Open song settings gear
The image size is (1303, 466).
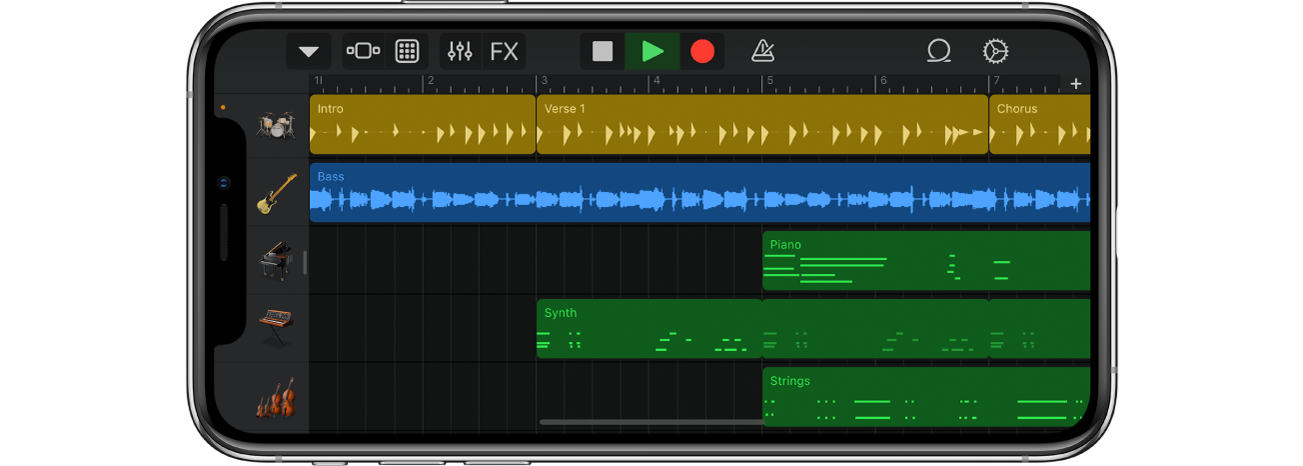click(994, 52)
